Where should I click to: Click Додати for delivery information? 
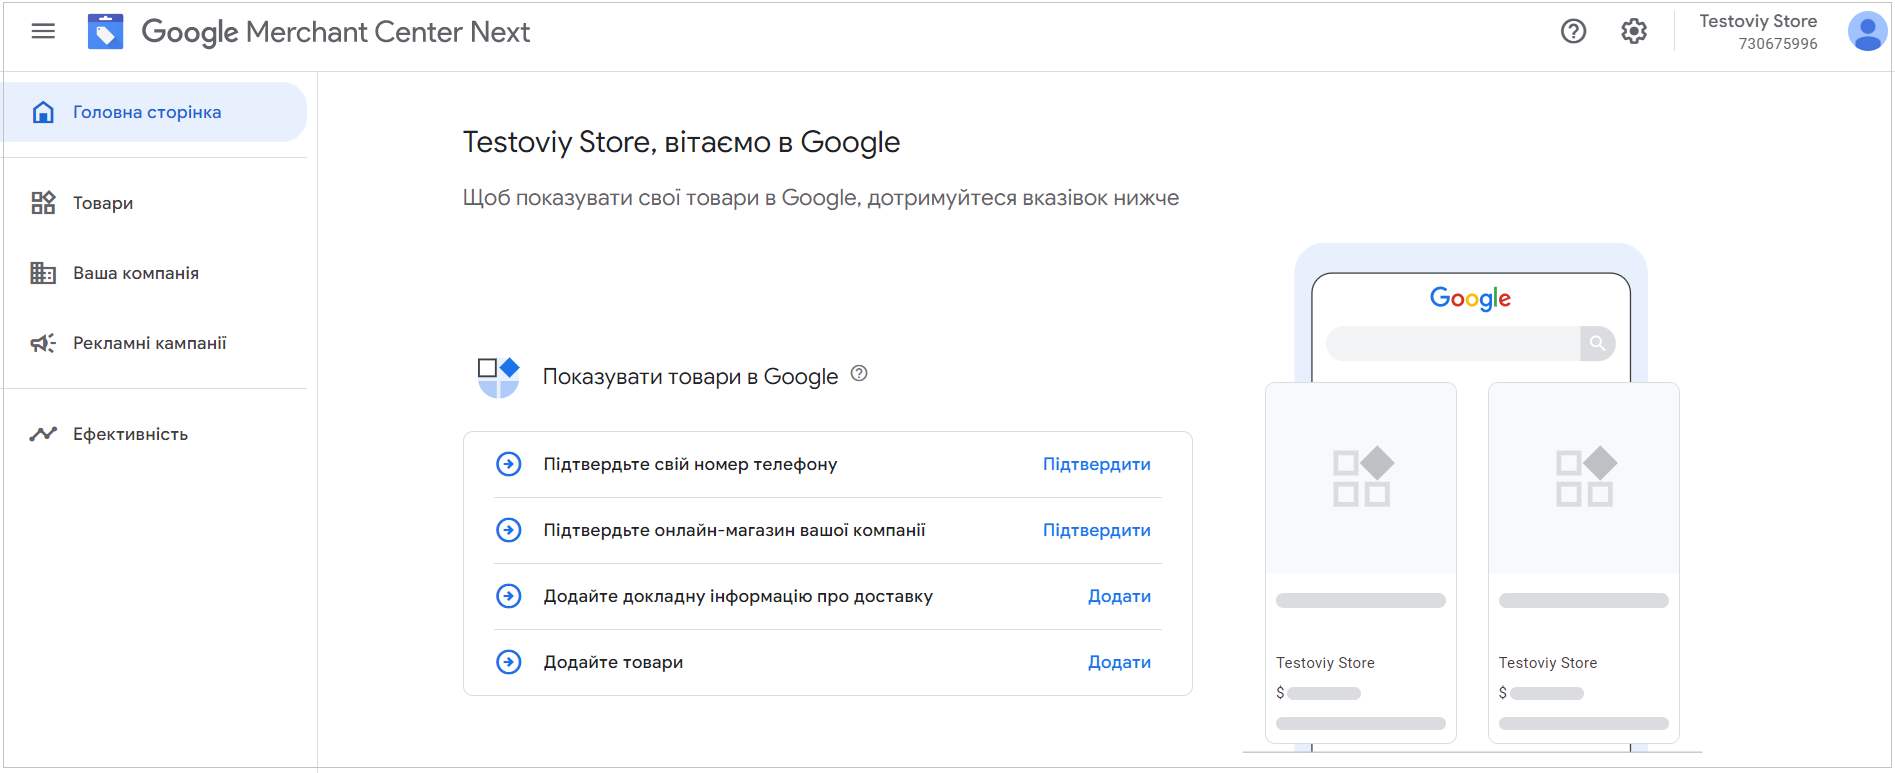(x=1119, y=596)
